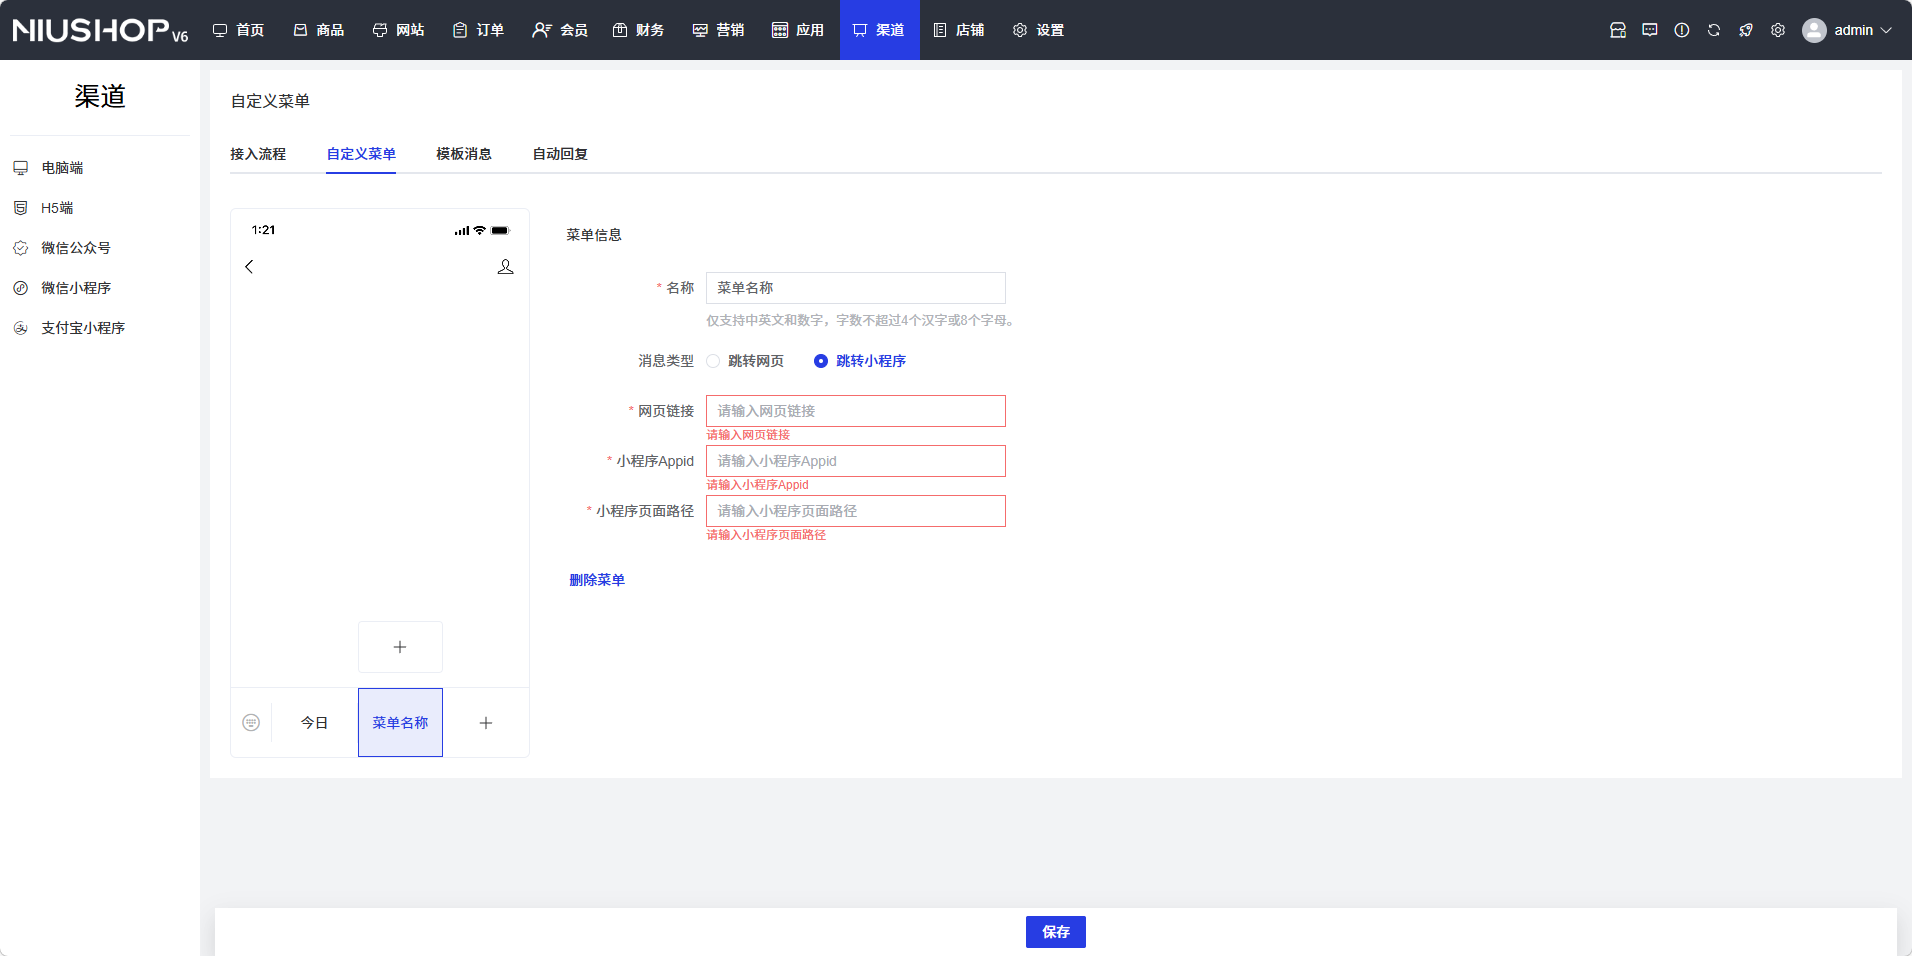
Task: Click the refresh cache icon in header
Action: coord(1713,30)
